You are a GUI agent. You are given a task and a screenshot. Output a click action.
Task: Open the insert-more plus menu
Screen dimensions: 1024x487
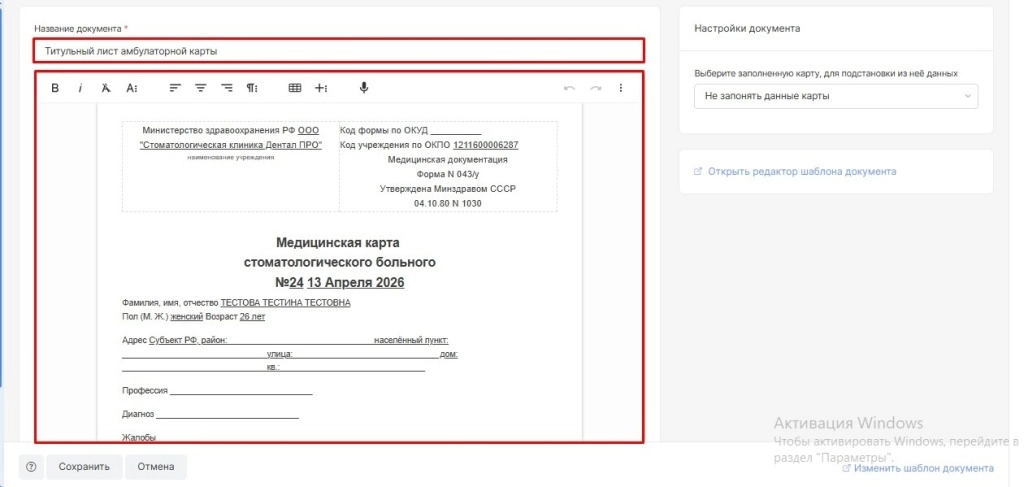(321, 88)
